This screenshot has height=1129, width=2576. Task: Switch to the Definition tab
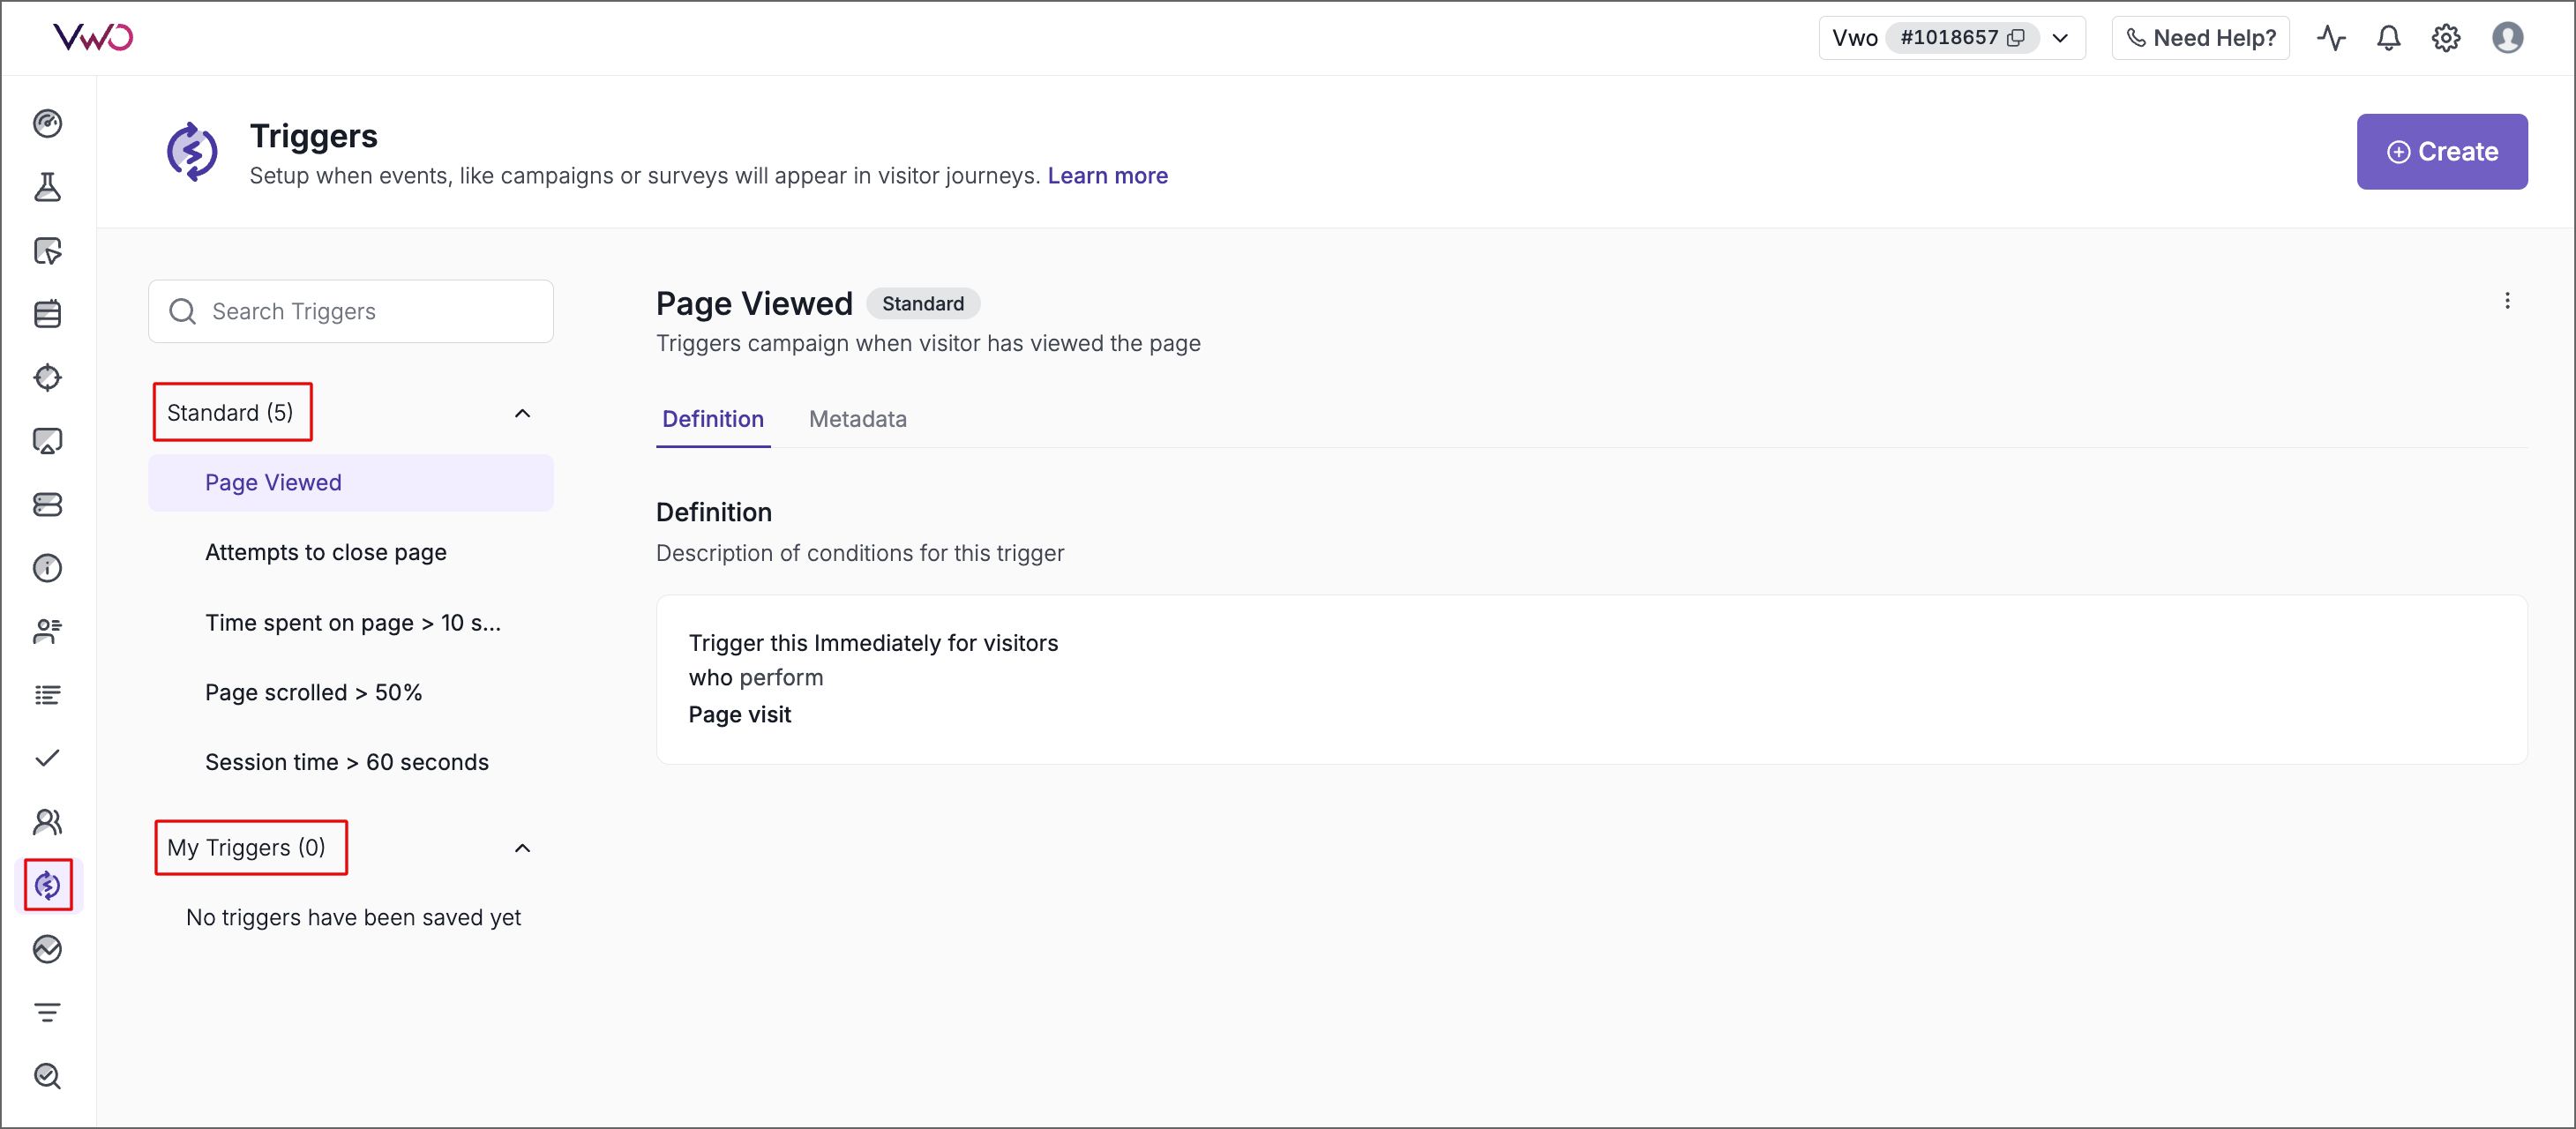click(x=713, y=419)
